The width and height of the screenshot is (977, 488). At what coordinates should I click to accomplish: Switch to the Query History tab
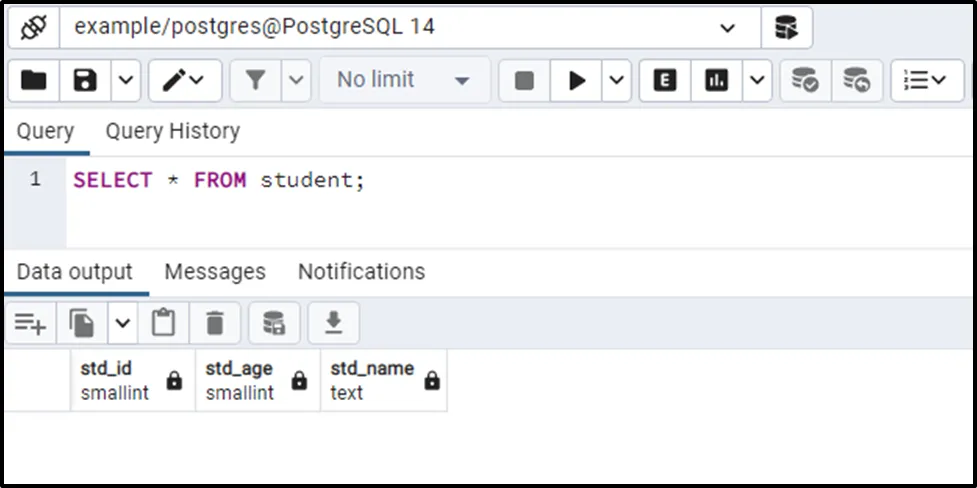[x=173, y=132]
